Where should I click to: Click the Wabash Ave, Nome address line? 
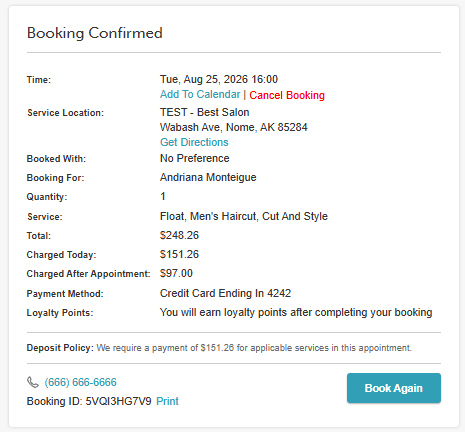(x=233, y=127)
